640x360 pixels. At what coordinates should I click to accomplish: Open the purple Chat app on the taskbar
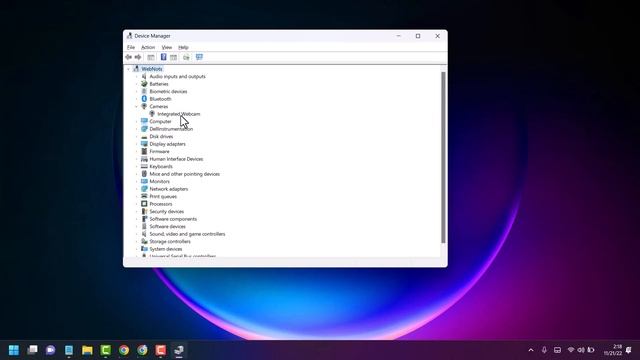pos(51,350)
